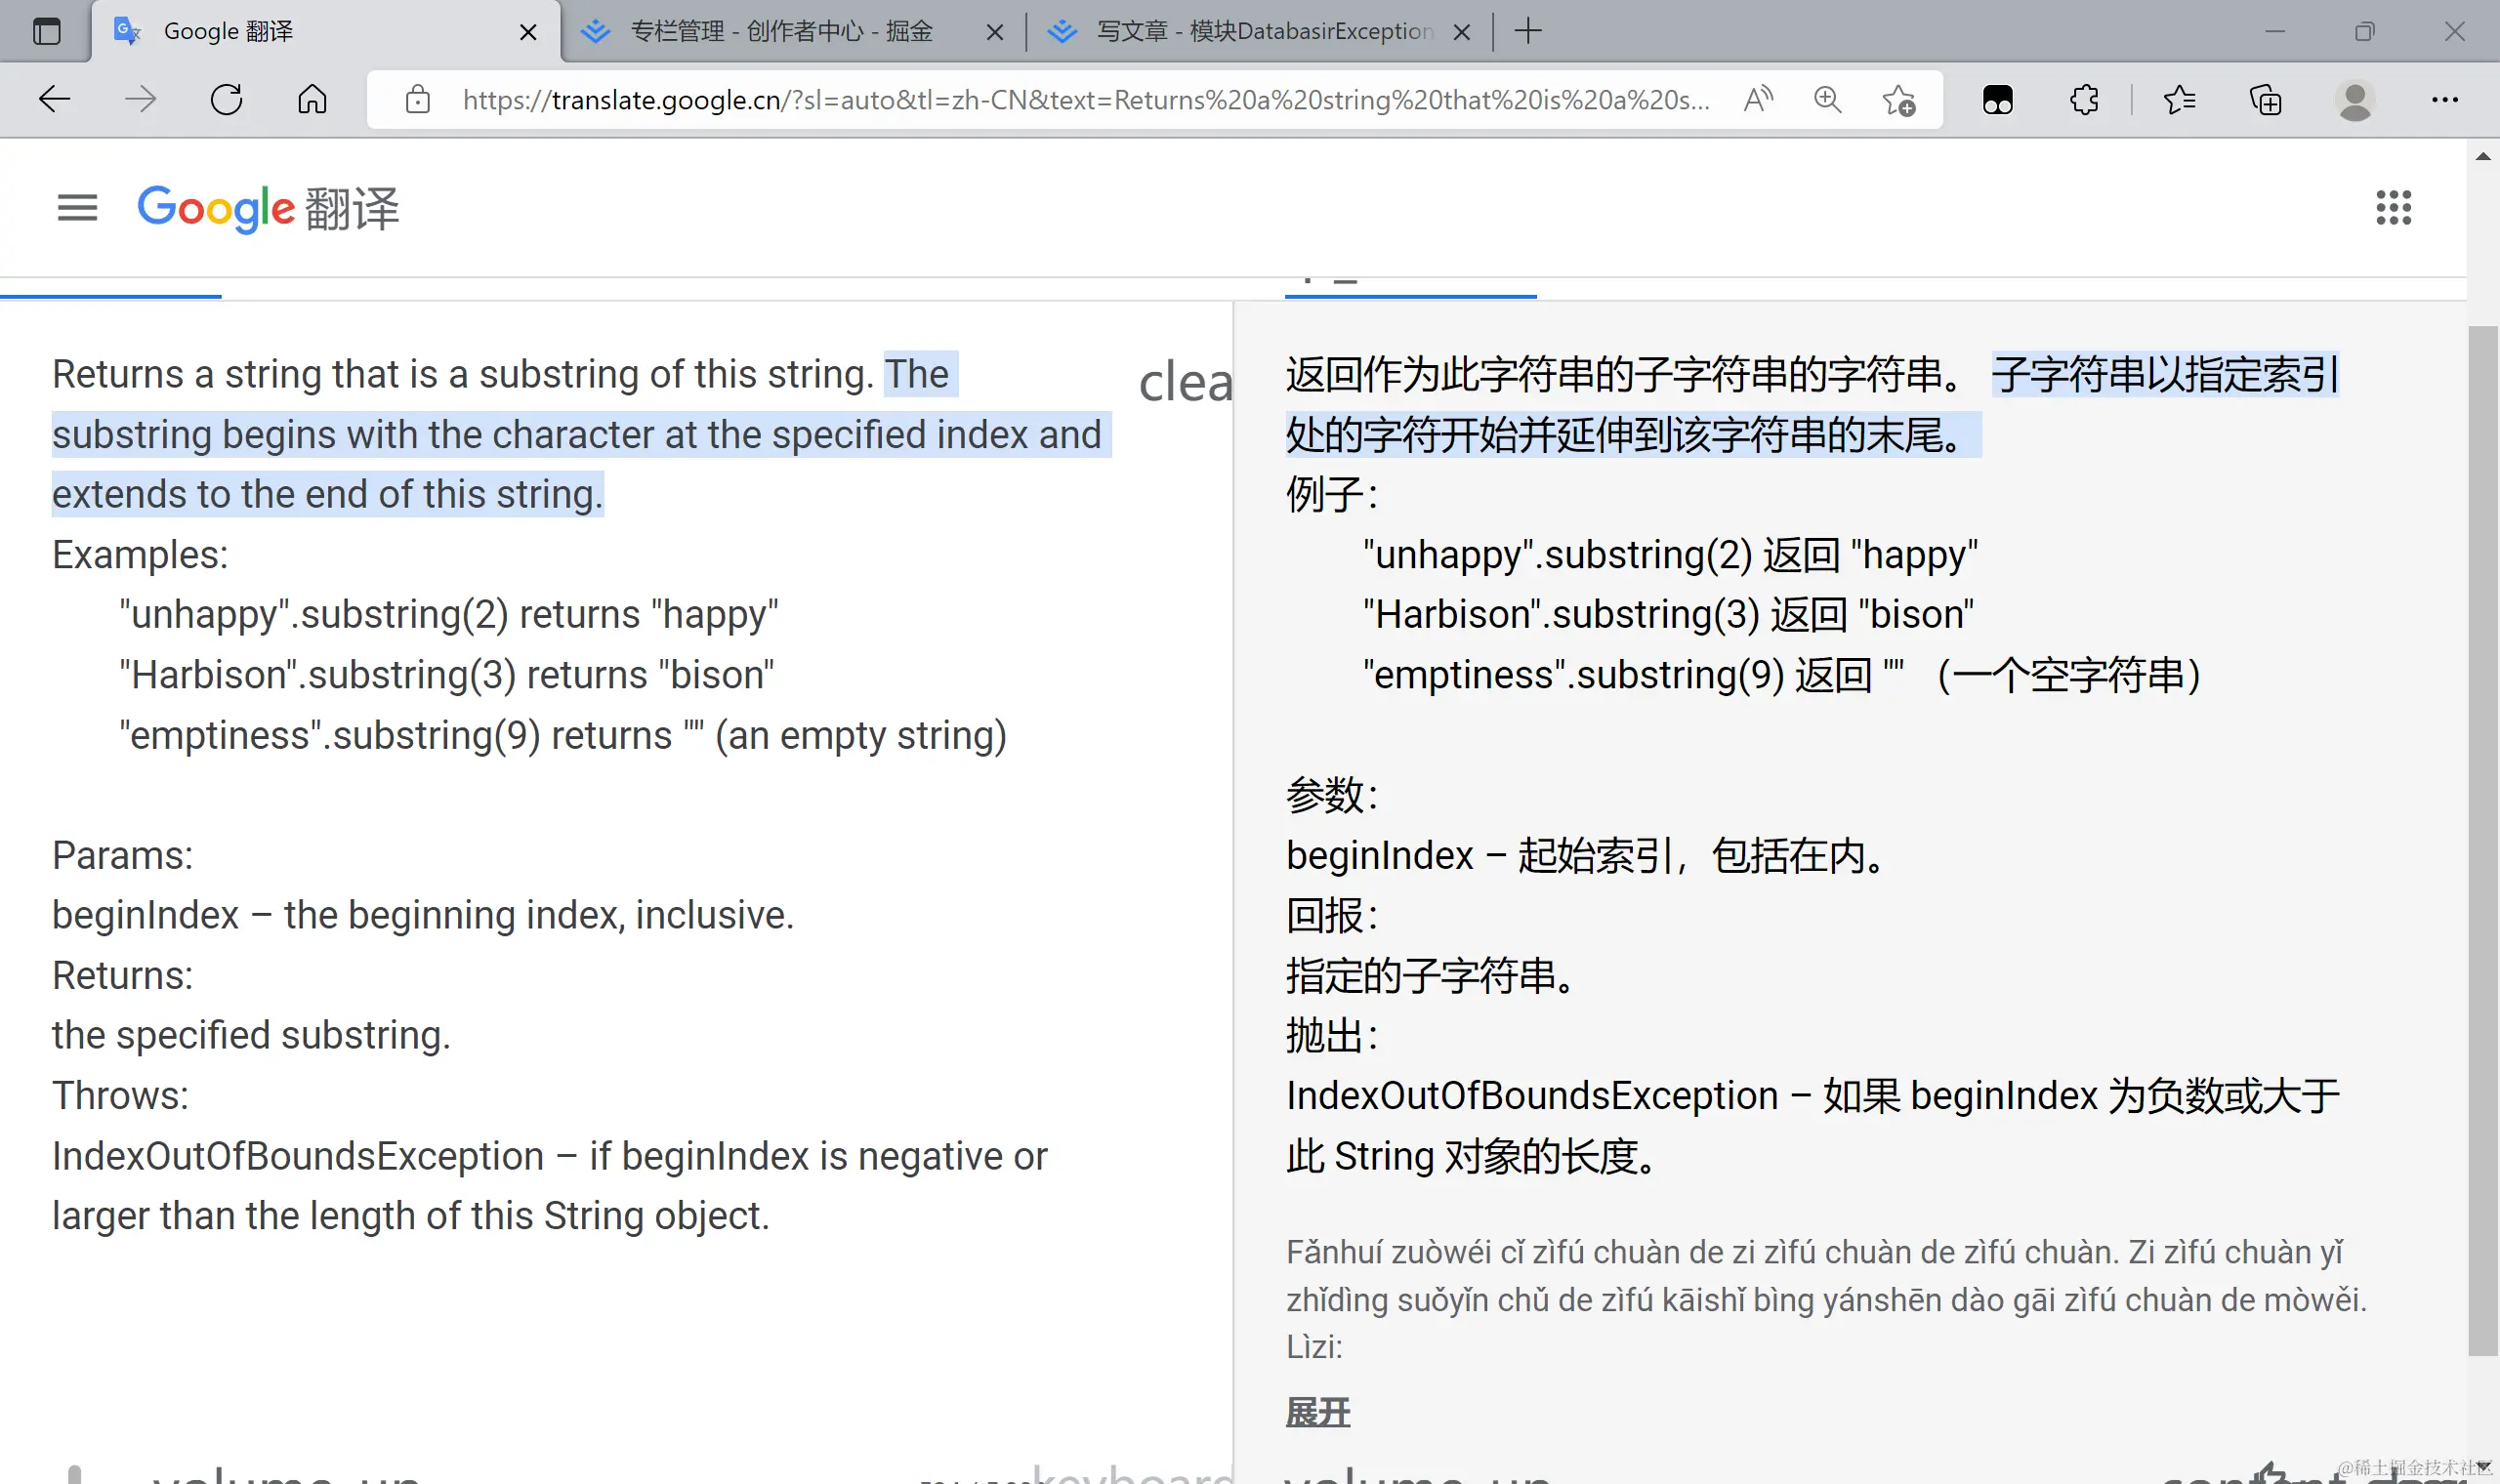
Task: Go to the browser home page
Action: click(x=312, y=100)
